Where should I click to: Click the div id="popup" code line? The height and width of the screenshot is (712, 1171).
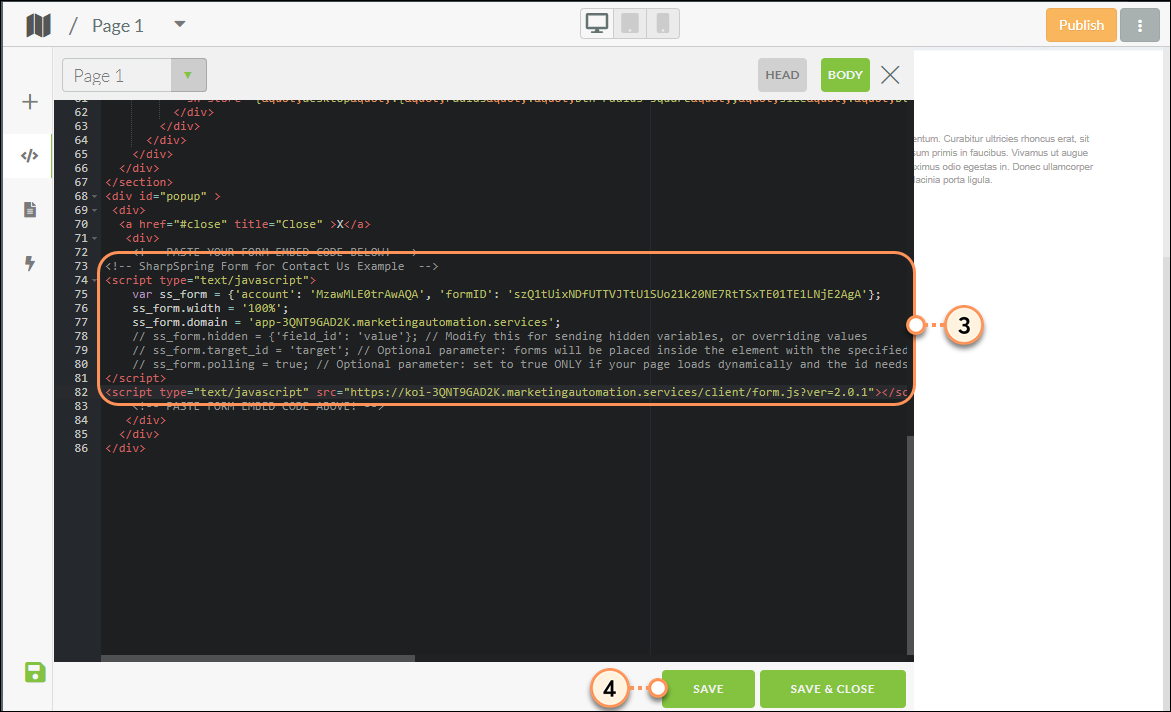point(163,196)
